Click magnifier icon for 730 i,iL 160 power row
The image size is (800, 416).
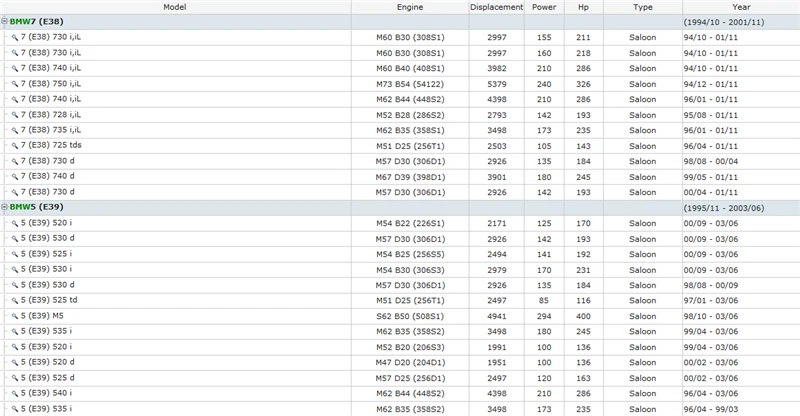(x=15, y=53)
